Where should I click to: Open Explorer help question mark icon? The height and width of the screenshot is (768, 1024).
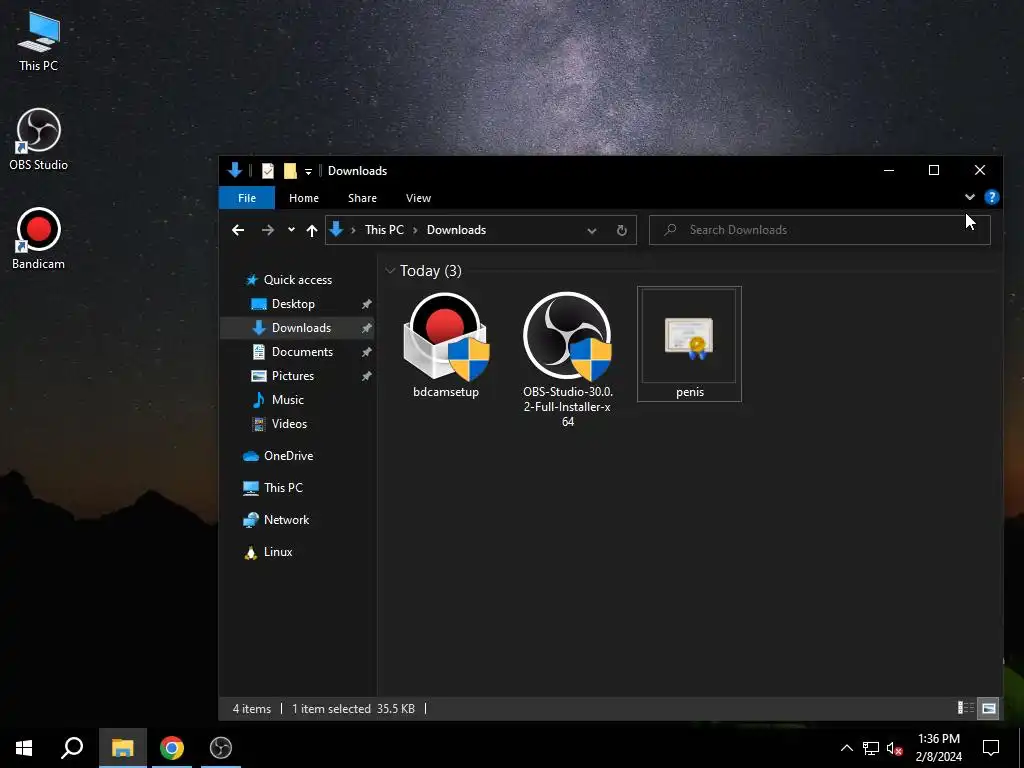[x=991, y=197]
